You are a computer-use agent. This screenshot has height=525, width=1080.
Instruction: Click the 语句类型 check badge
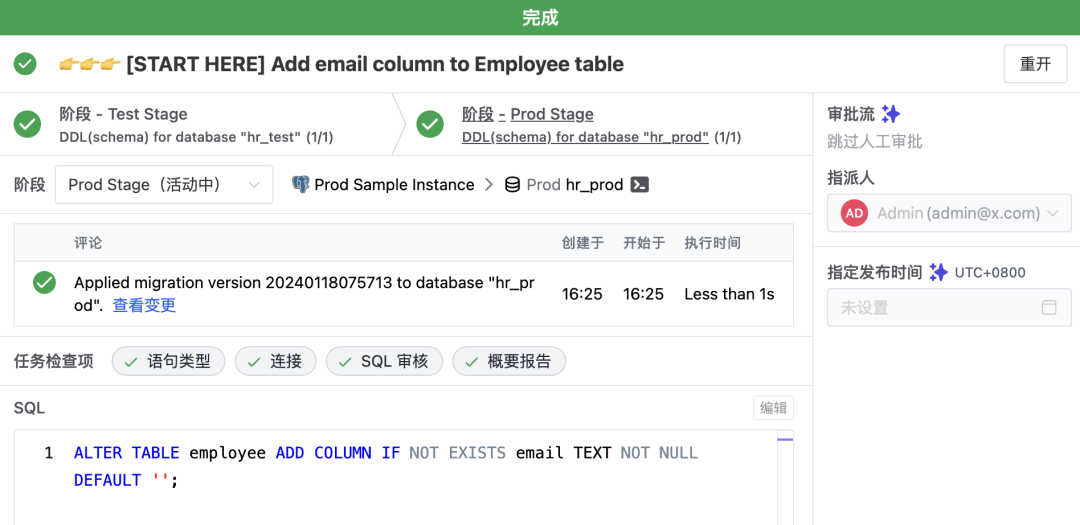[x=169, y=361]
